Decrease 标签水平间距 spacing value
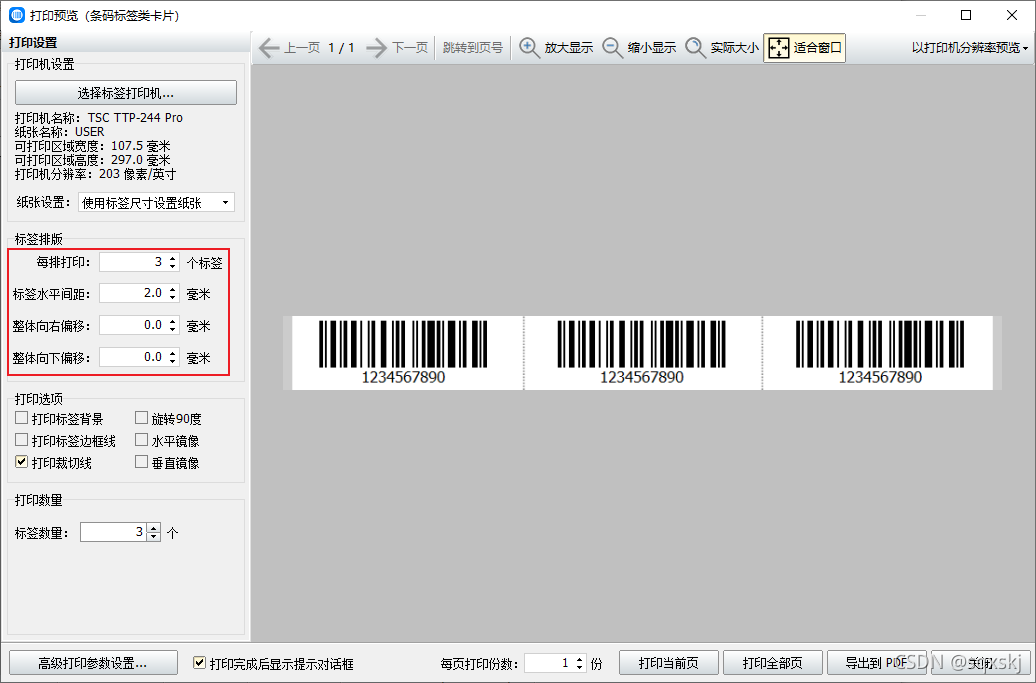 (x=172, y=297)
